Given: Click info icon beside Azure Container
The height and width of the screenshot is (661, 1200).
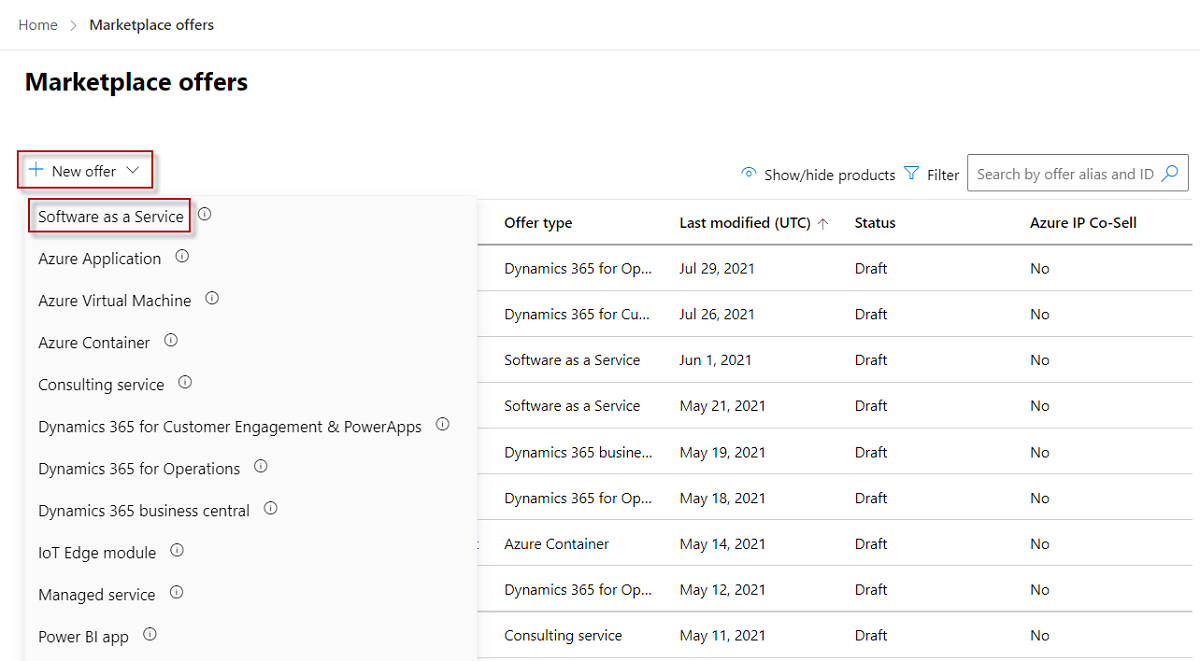Looking at the screenshot, I should (x=171, y=341).
